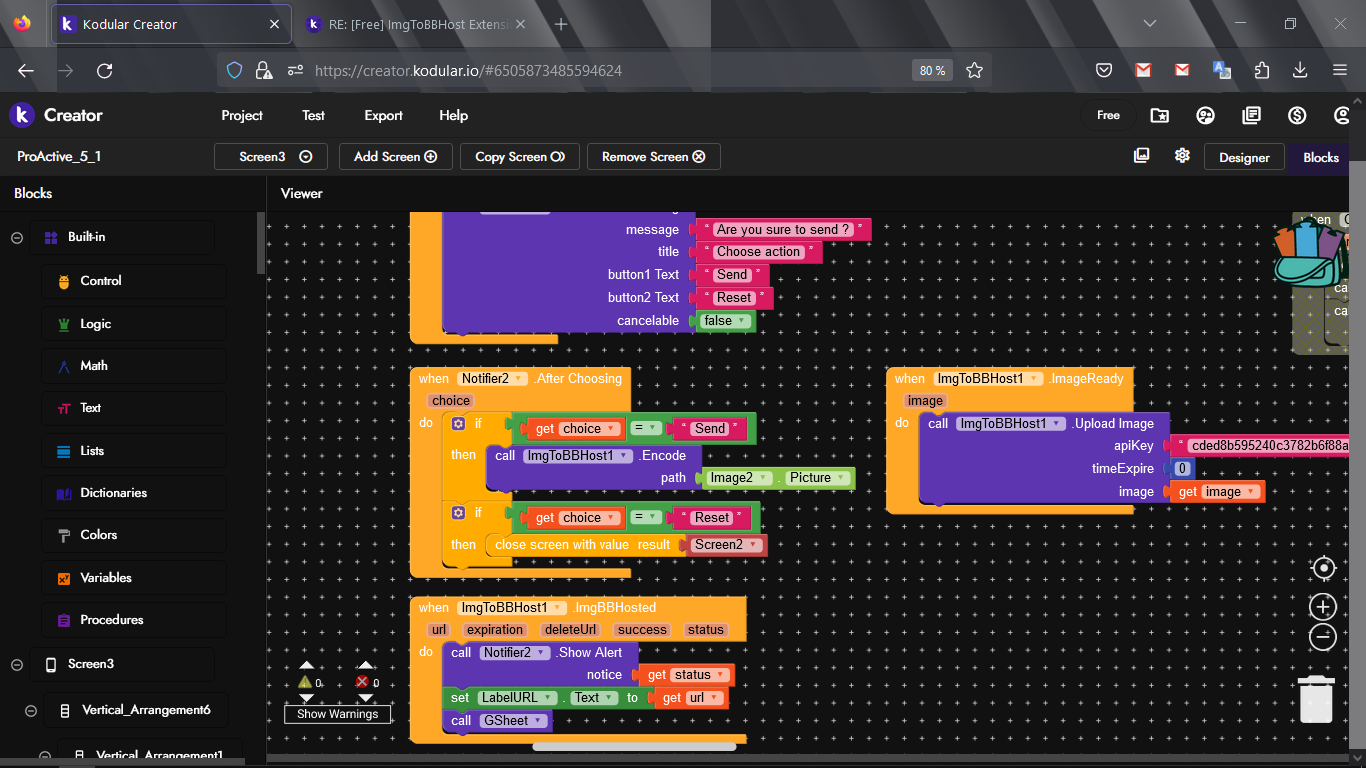Open the Project menu

242,115
